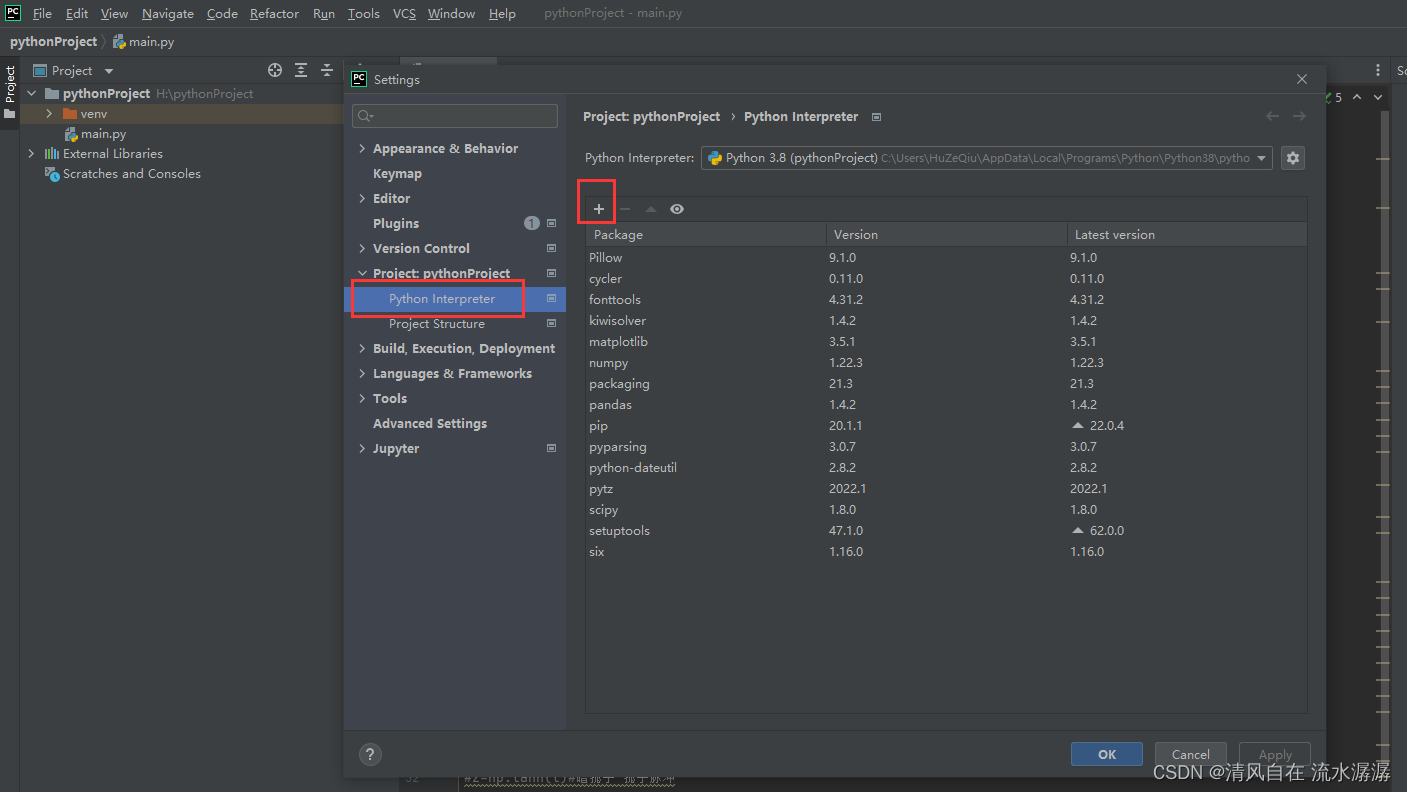
Task: Click collapse all icon in Project panel
Action: (x=327, y=70)
